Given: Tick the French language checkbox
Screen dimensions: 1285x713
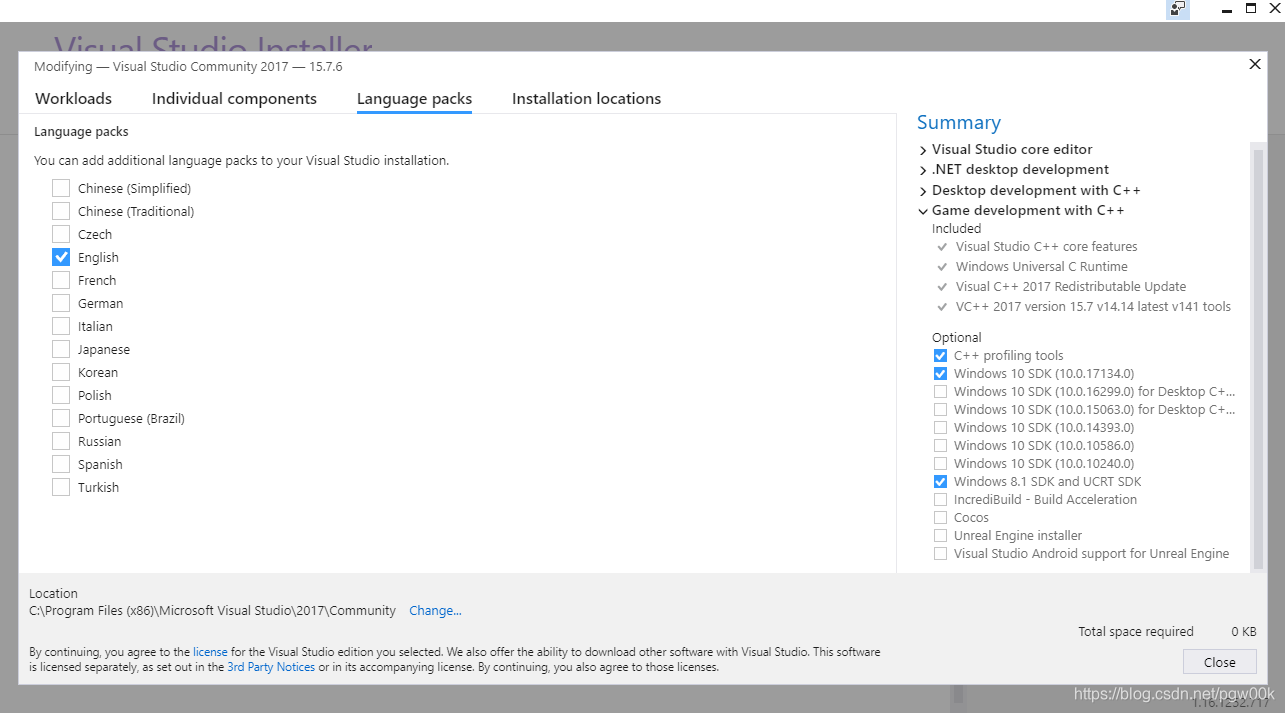Looking at the screenshot, I should pos(61,280).
